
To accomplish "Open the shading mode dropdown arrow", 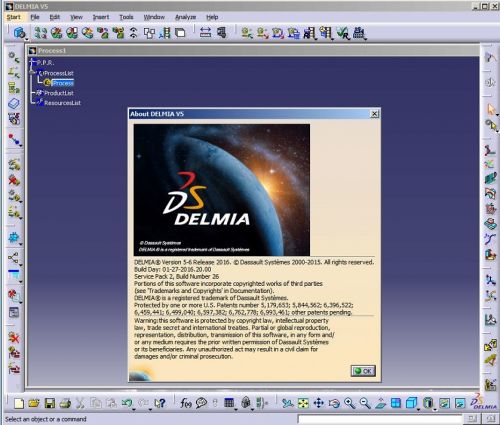I will coord(435,410).
